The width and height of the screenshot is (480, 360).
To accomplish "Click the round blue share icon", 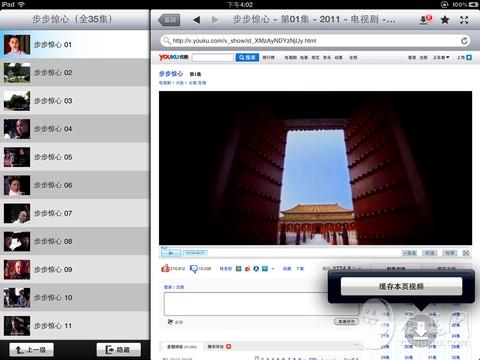I will 256,268.
